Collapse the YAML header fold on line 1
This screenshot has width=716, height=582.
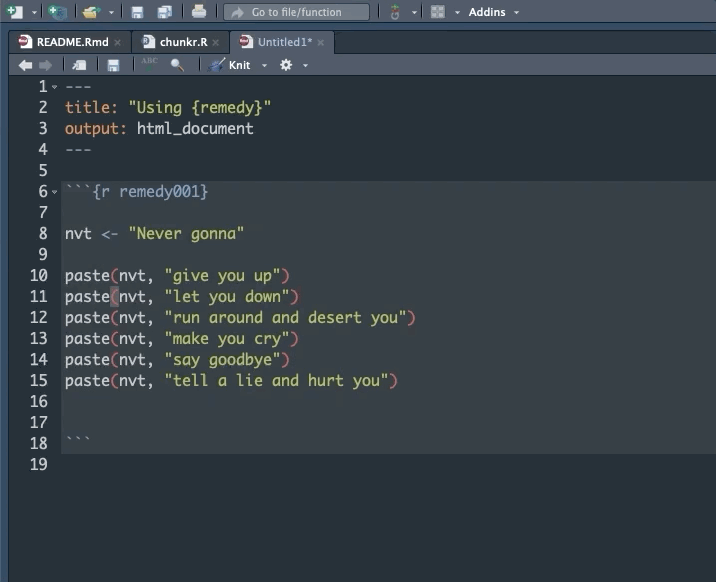55,87
